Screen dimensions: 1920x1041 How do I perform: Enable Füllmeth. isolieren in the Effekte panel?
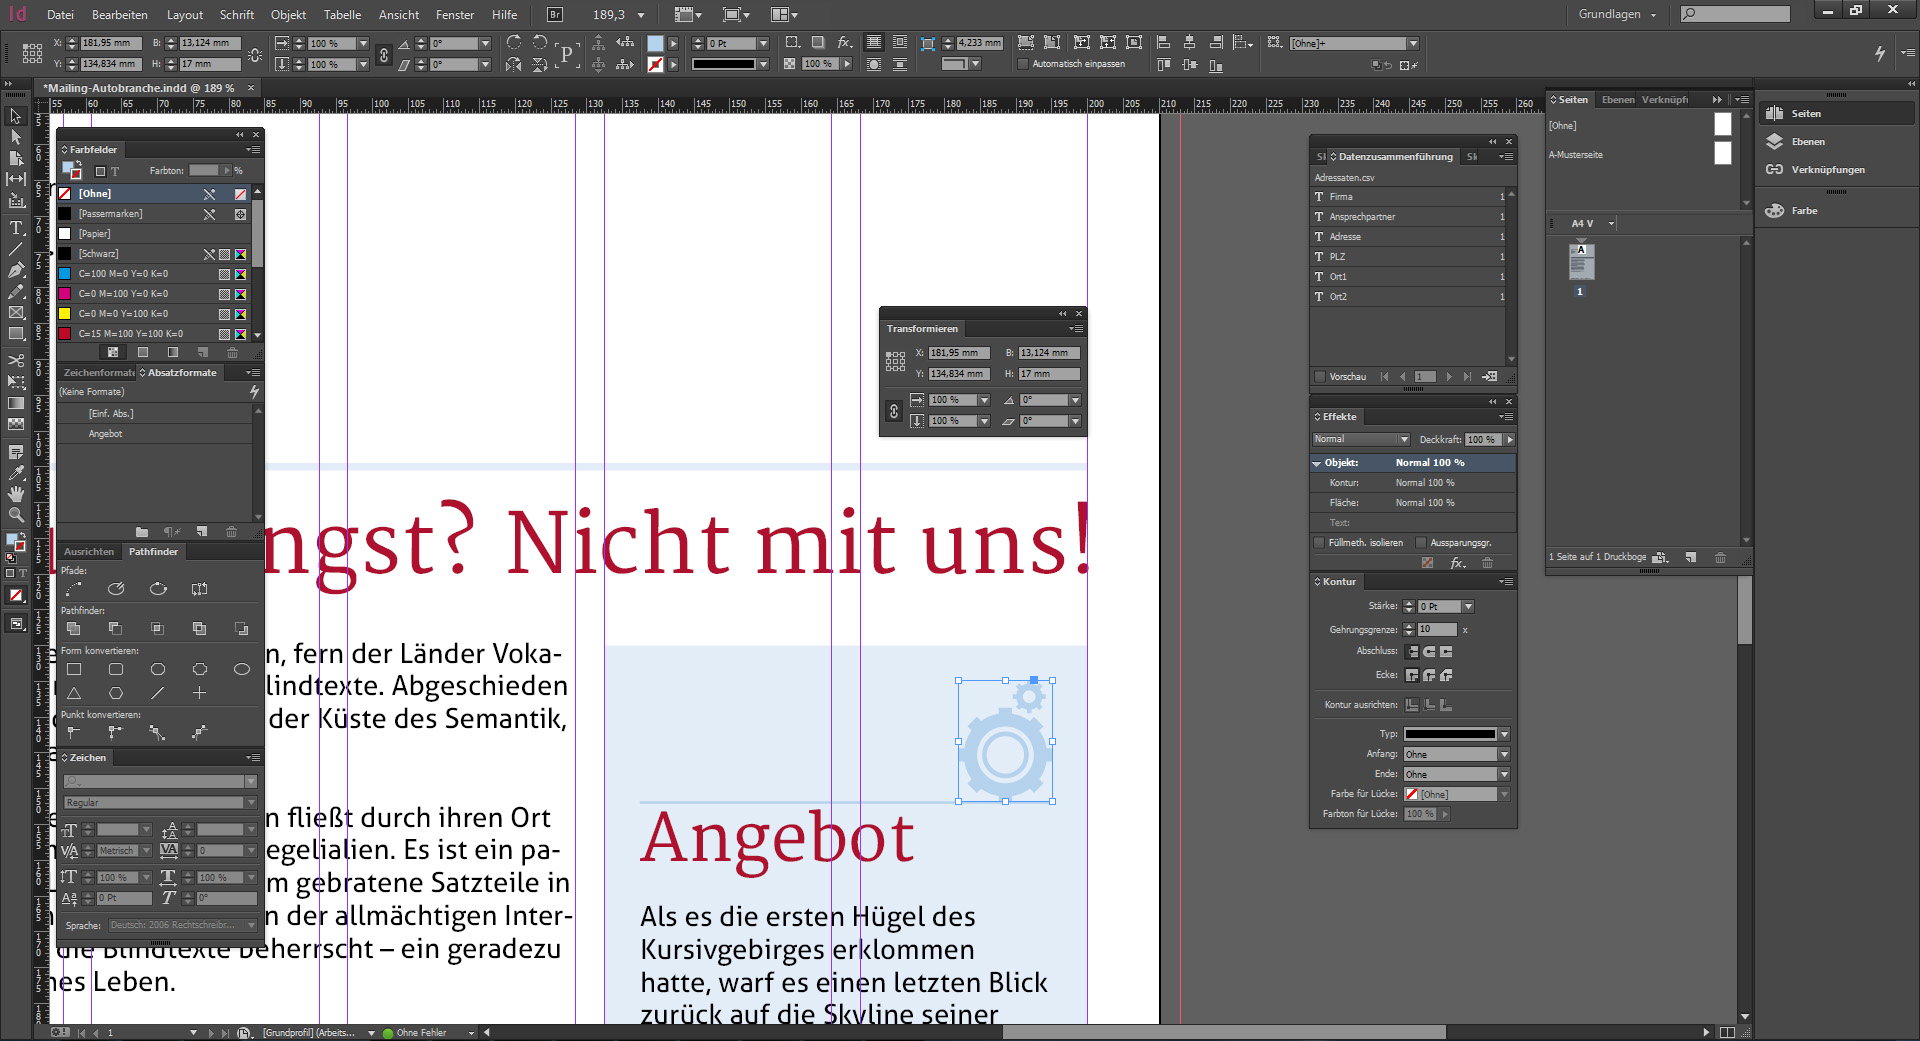coord(1321,542)
